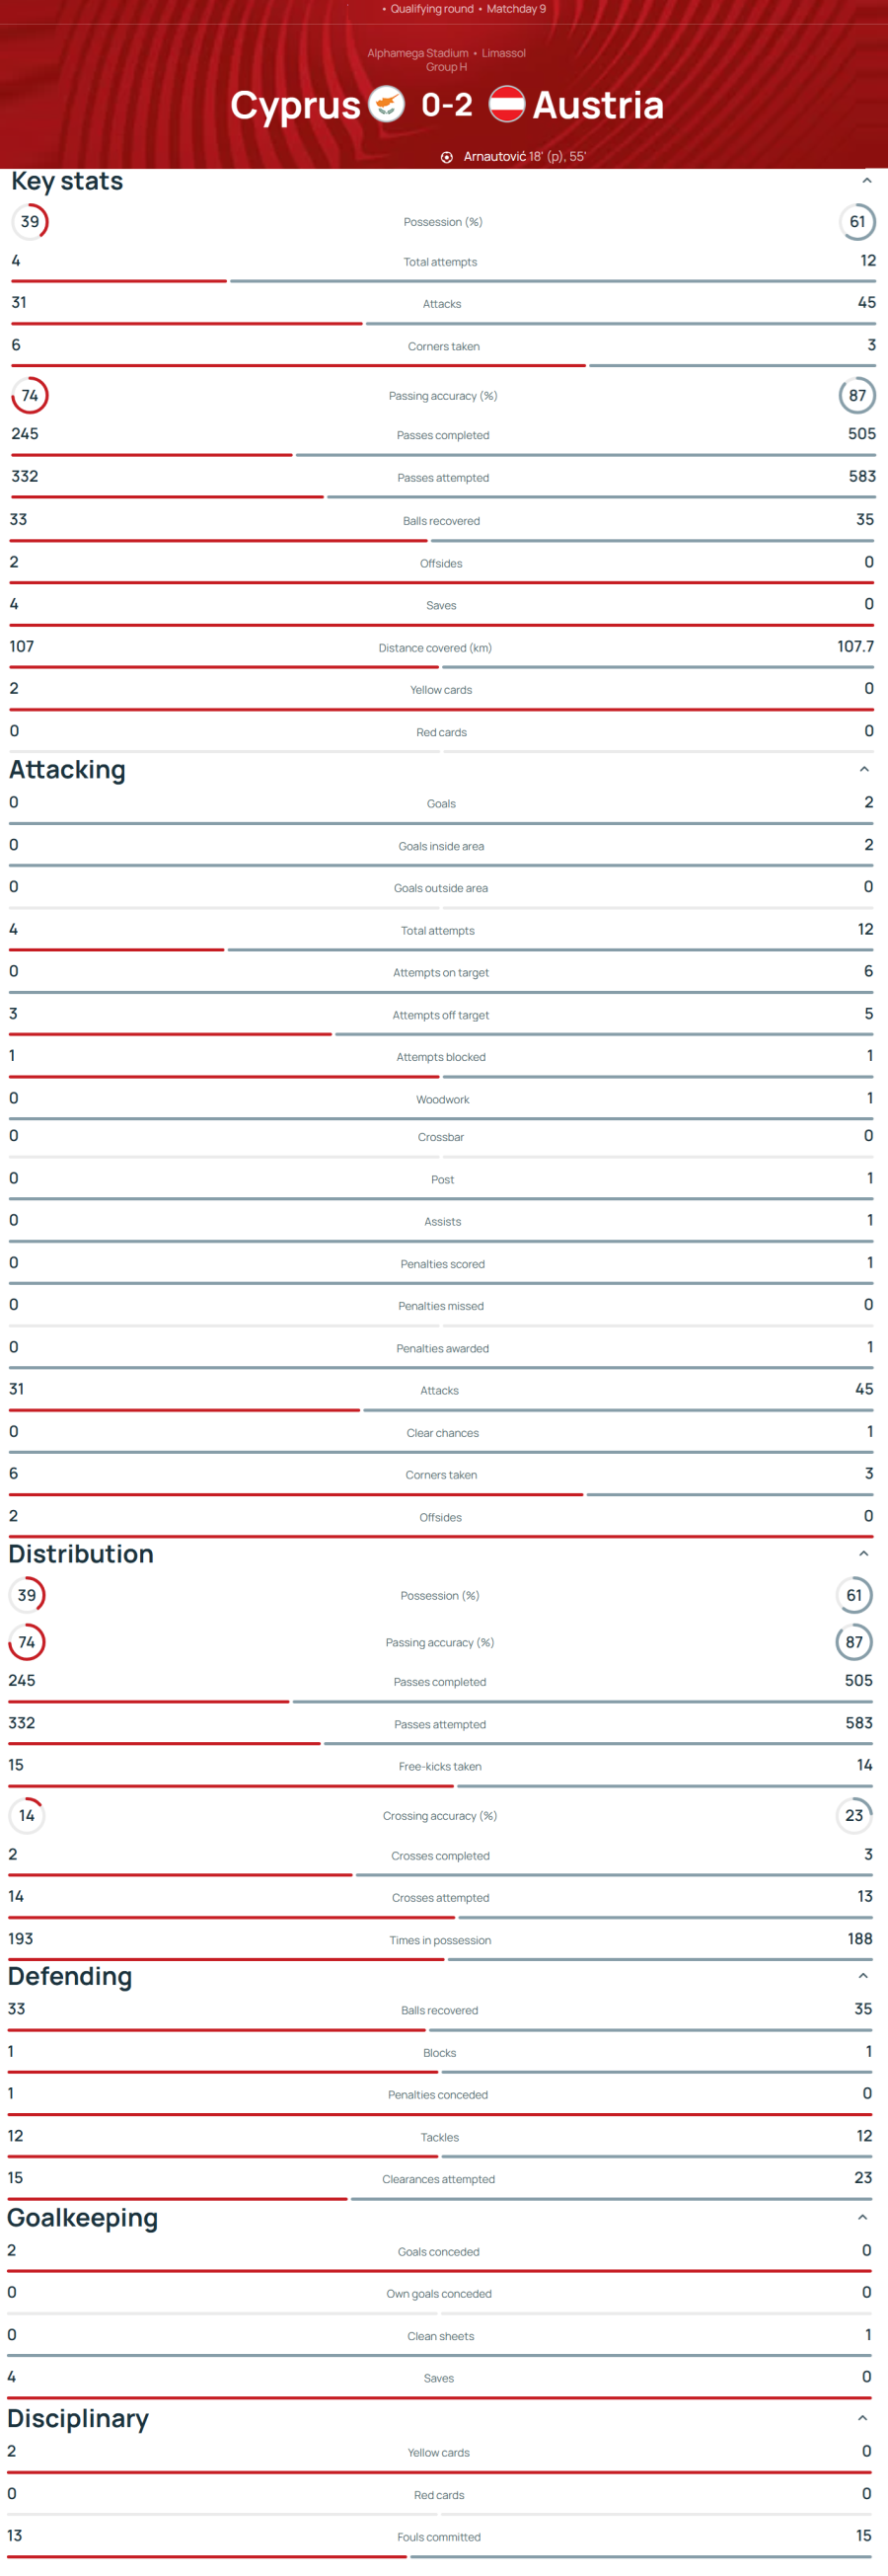Click Austria passing accuracy gauge in Key stats
This screenshot has width=888, height=2576.
tap(857, 396)
